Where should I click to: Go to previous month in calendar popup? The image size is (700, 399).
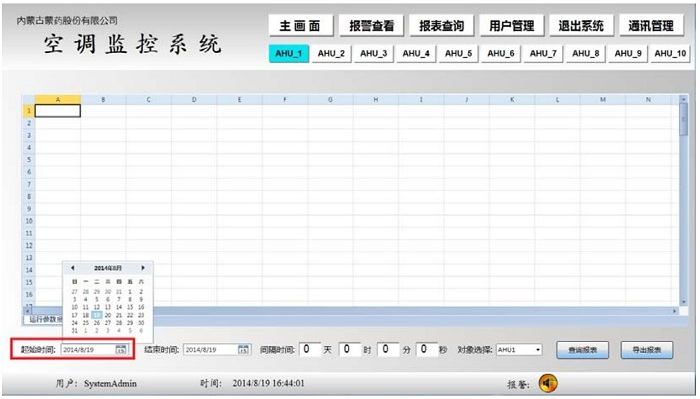[x=73, y=268]
